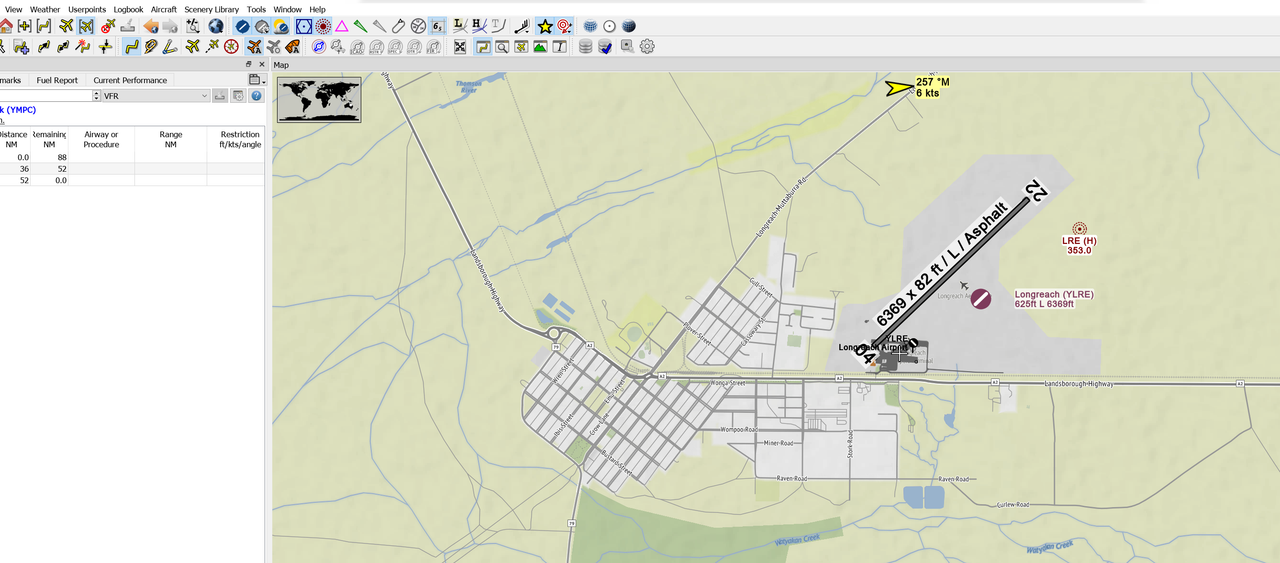Open the tab list dropdown button

point(255,79)
